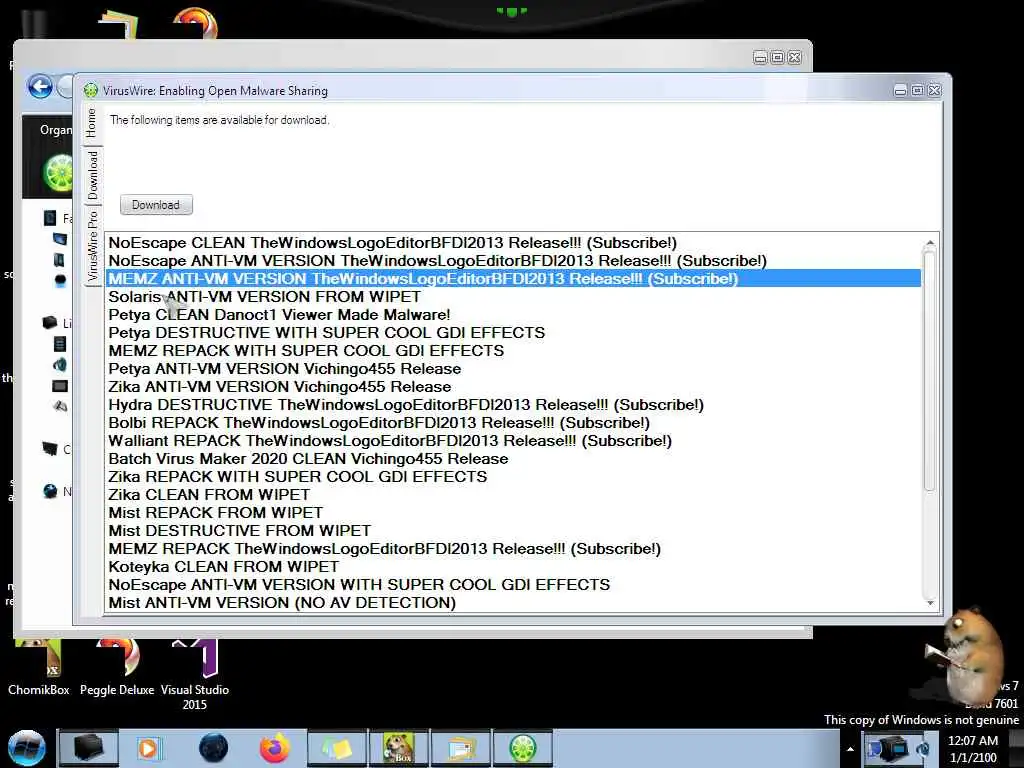Click the list scrollbar up arrow
Screen dimensions: 1024x768
tap(930, 243)
